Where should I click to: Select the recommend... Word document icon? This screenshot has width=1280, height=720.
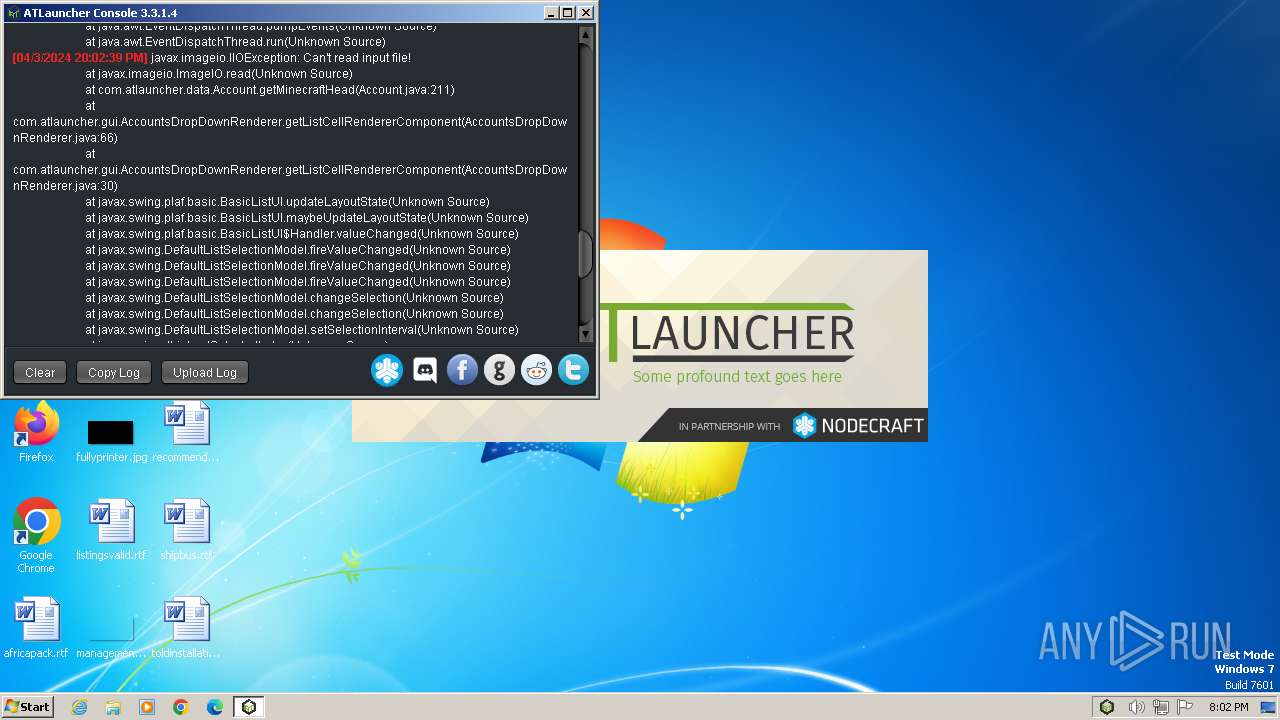[186, 432]
